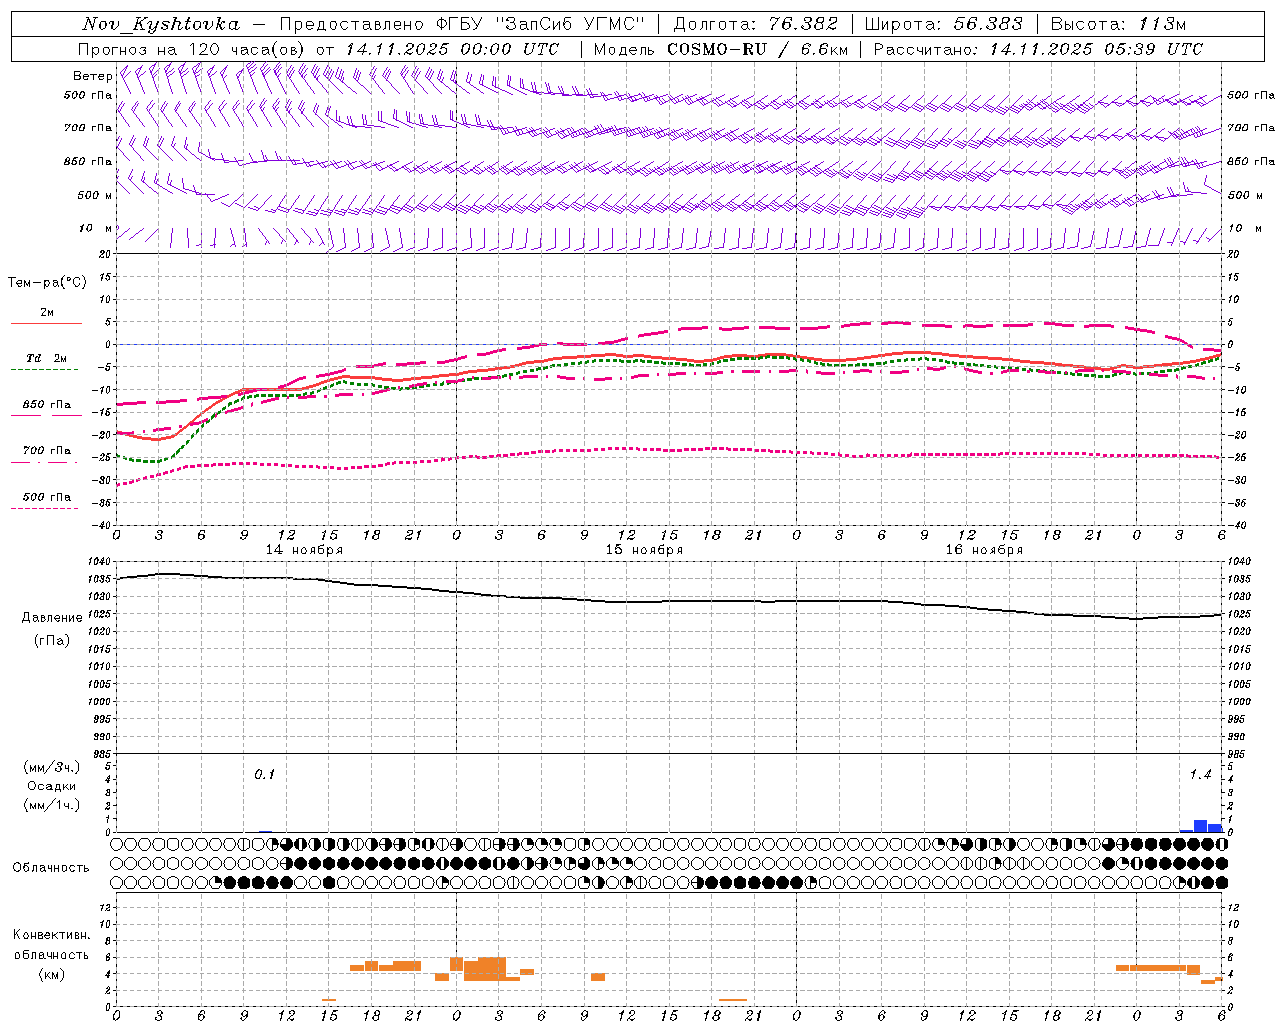Click the station name Nov_Kyshtovka

click(161, 24)
